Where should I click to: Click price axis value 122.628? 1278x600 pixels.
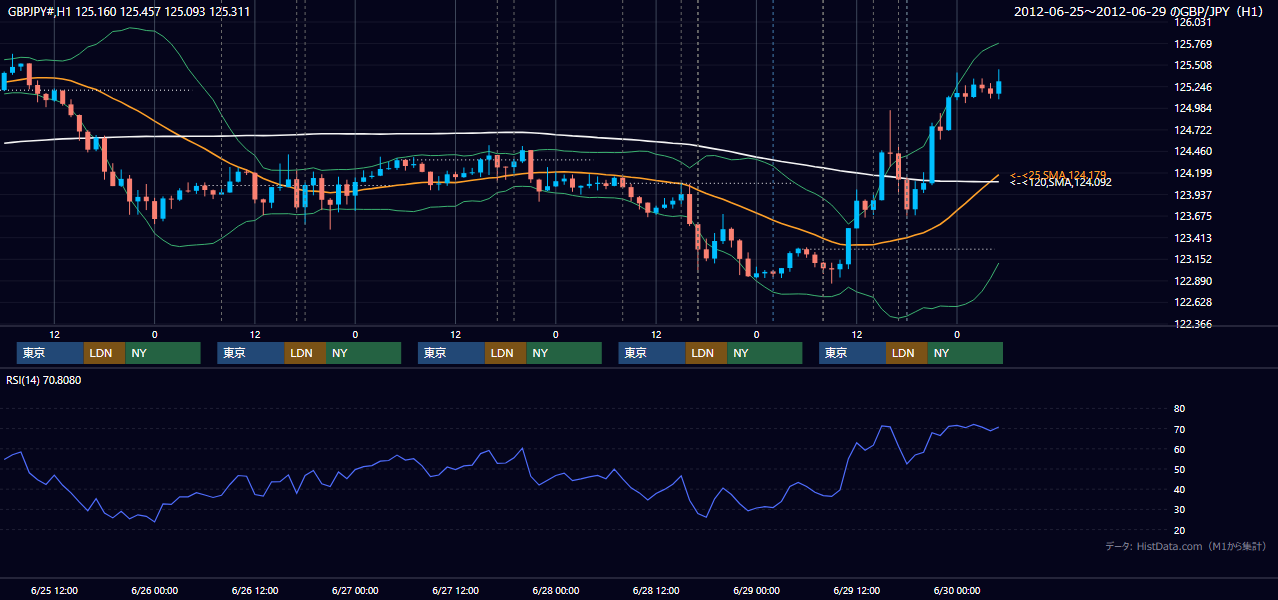click(1192, 302)
